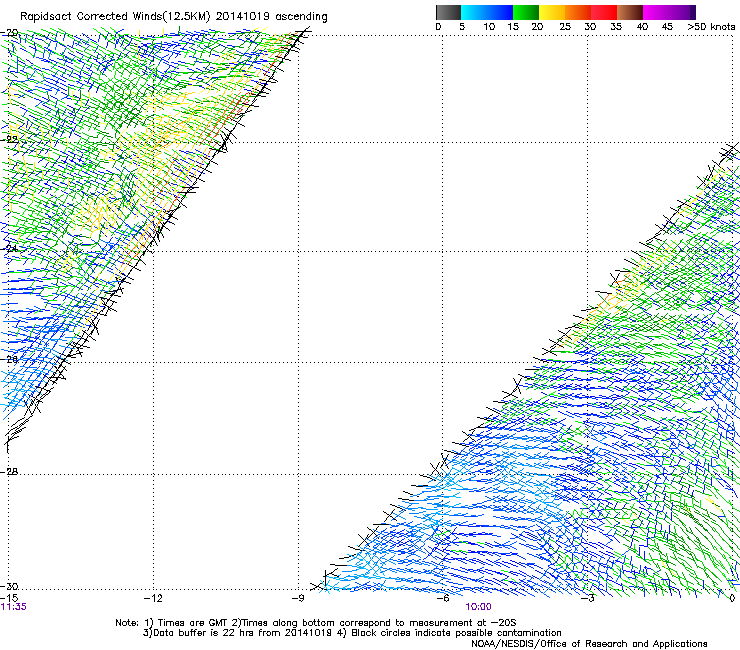Screen dimensions: 740x650
Task: Click the 'Rapidscat Corrected Winds(12.5KM)' title text
Action: [115, 17]
